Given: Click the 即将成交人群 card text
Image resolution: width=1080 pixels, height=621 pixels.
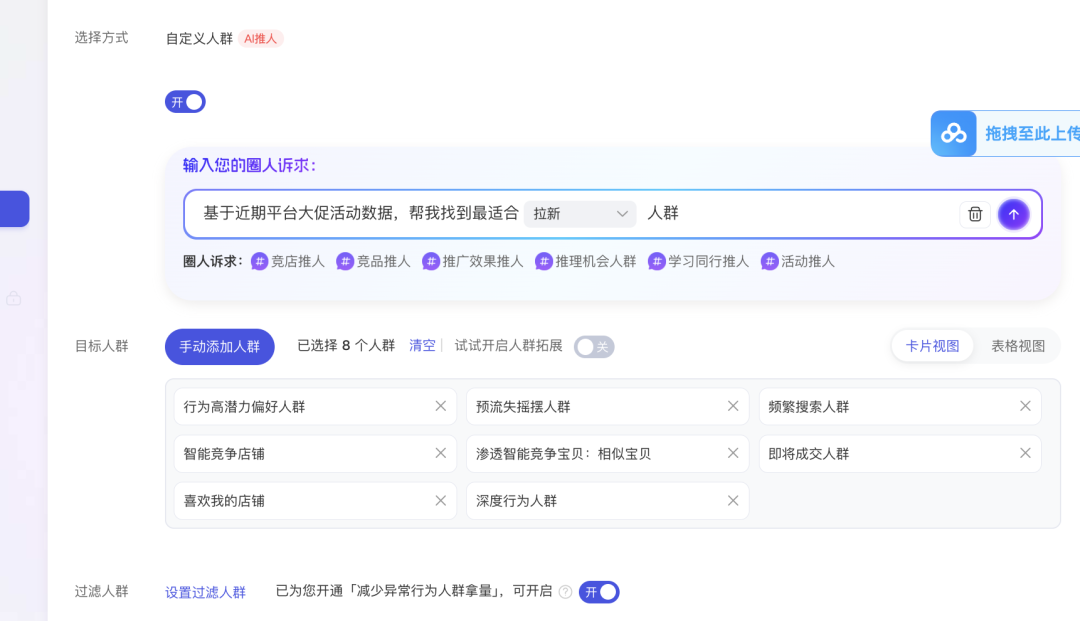Looking at the screenshot, I should (x=809, y=454).
